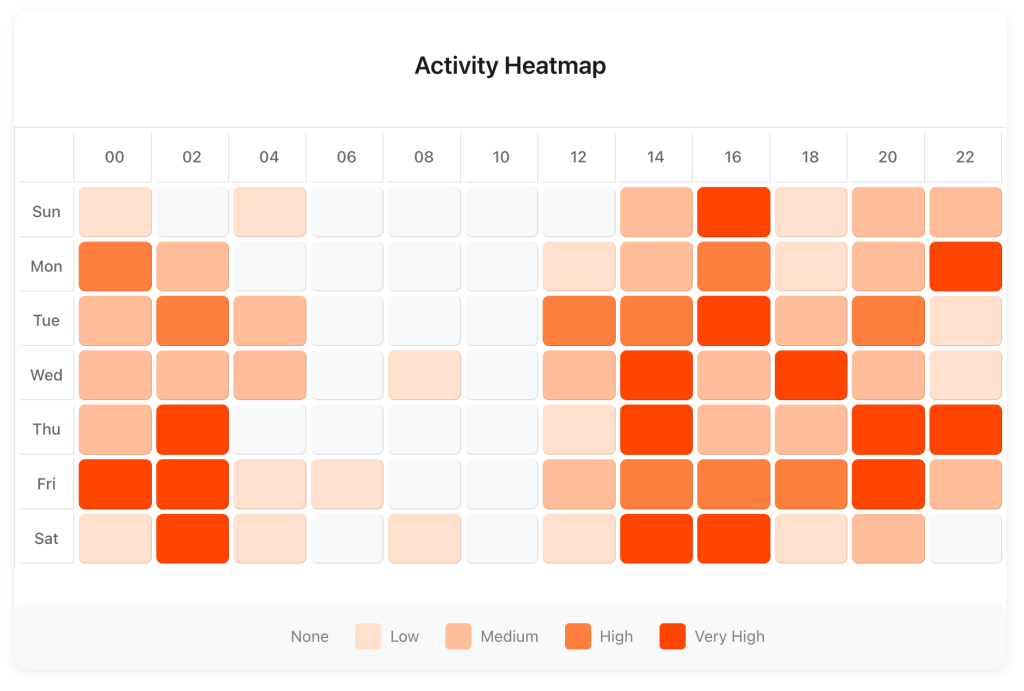Click the High legend swatch

coord(578,636)
